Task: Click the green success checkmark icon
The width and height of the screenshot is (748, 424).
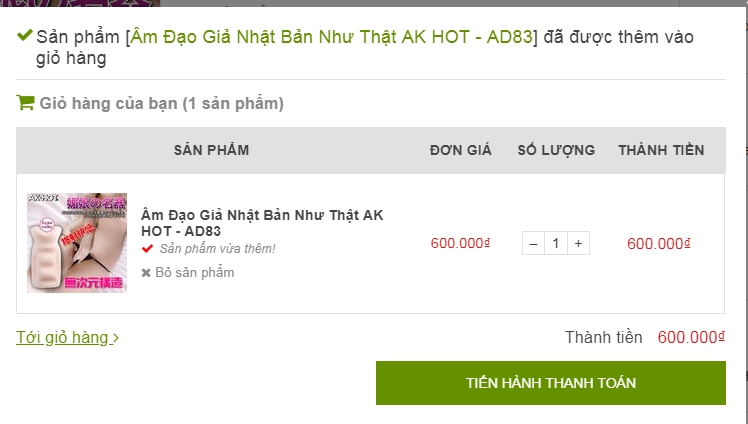Action: click(x=24, y=38)
